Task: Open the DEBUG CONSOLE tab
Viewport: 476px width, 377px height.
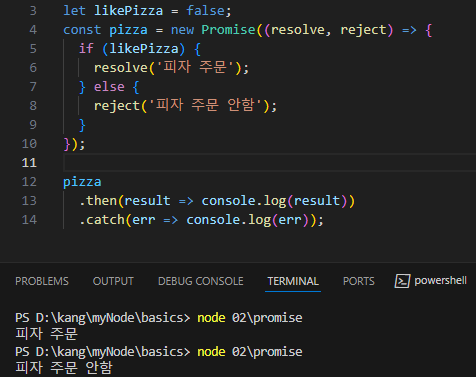Action: pyautogui.click(x=201, y=281)
